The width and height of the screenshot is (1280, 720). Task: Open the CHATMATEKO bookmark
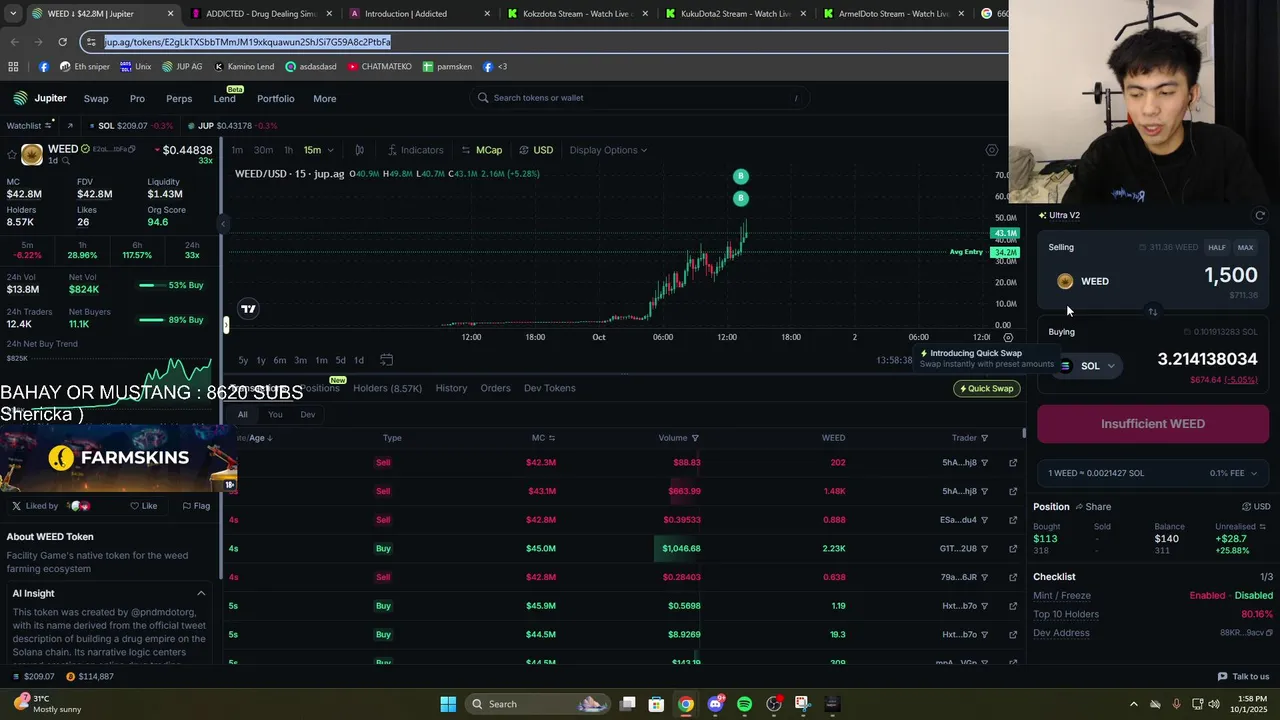[380, 67]
